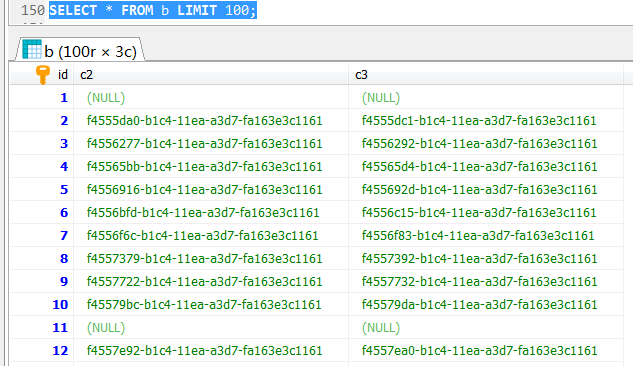Image resolution: width=633 pixels, height=366 pixels.
Task: Select id cell with value 1
Action: (42, 98)
